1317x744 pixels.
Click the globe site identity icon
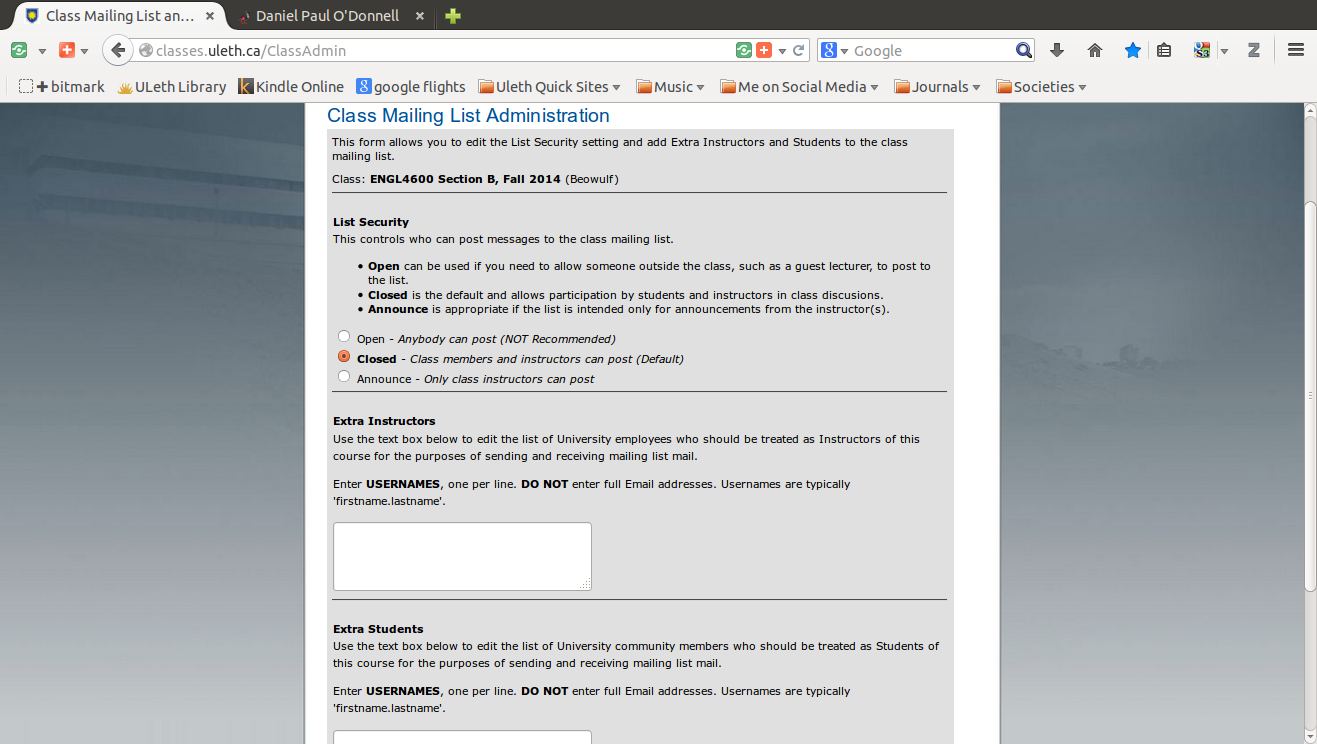pos(146,50)
